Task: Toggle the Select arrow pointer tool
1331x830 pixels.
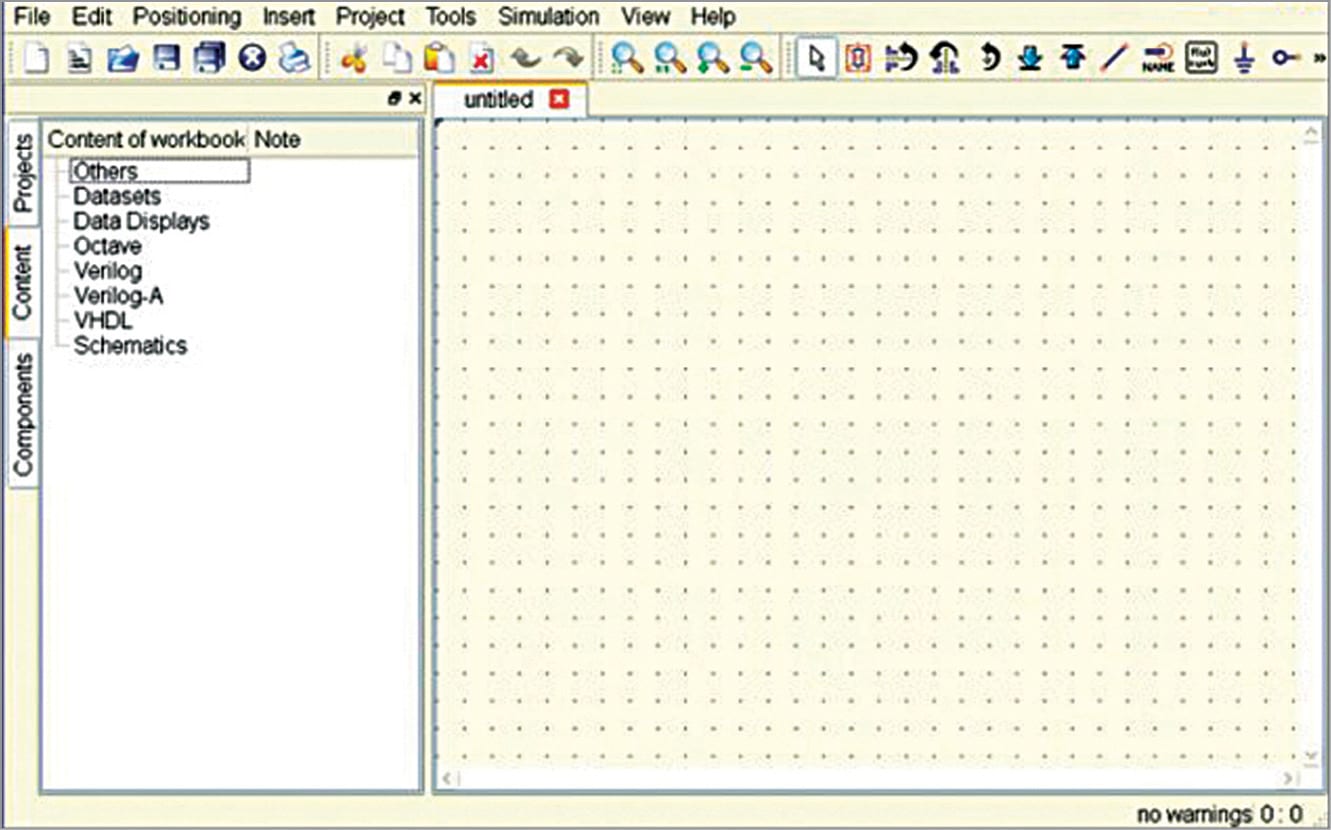Action: [817, 59]
